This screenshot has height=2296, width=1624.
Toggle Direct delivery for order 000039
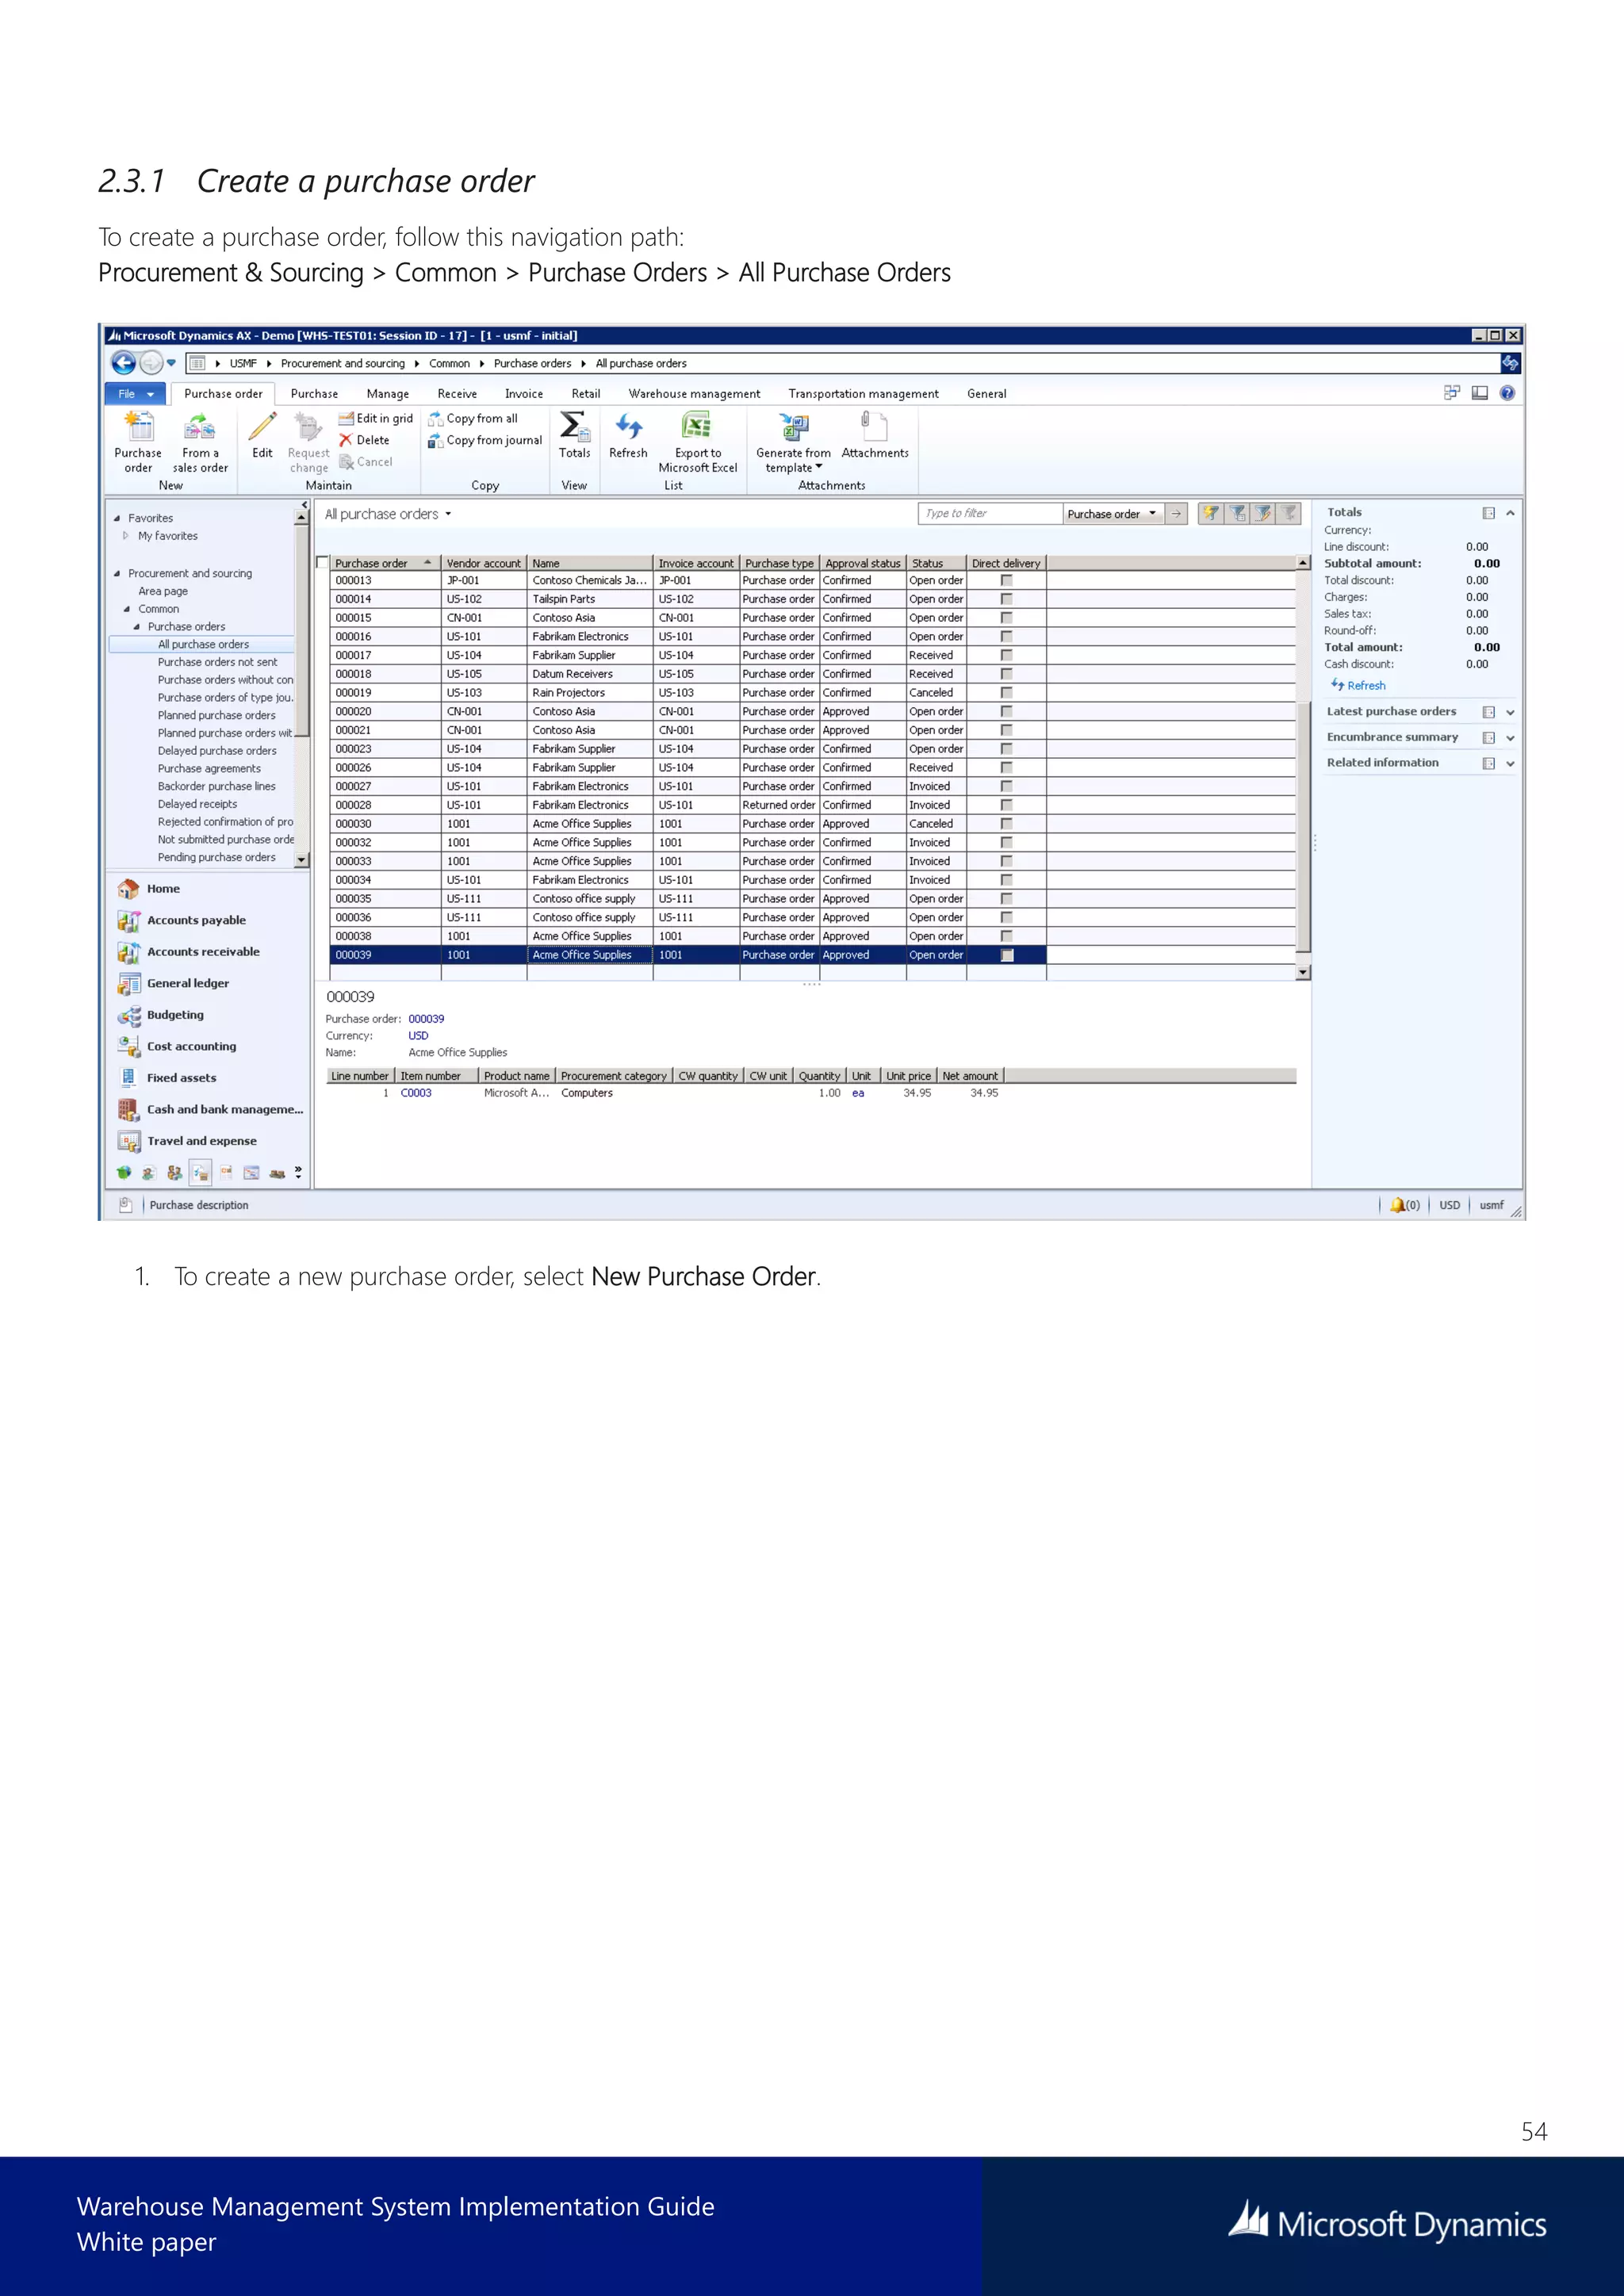point(1006,955)
